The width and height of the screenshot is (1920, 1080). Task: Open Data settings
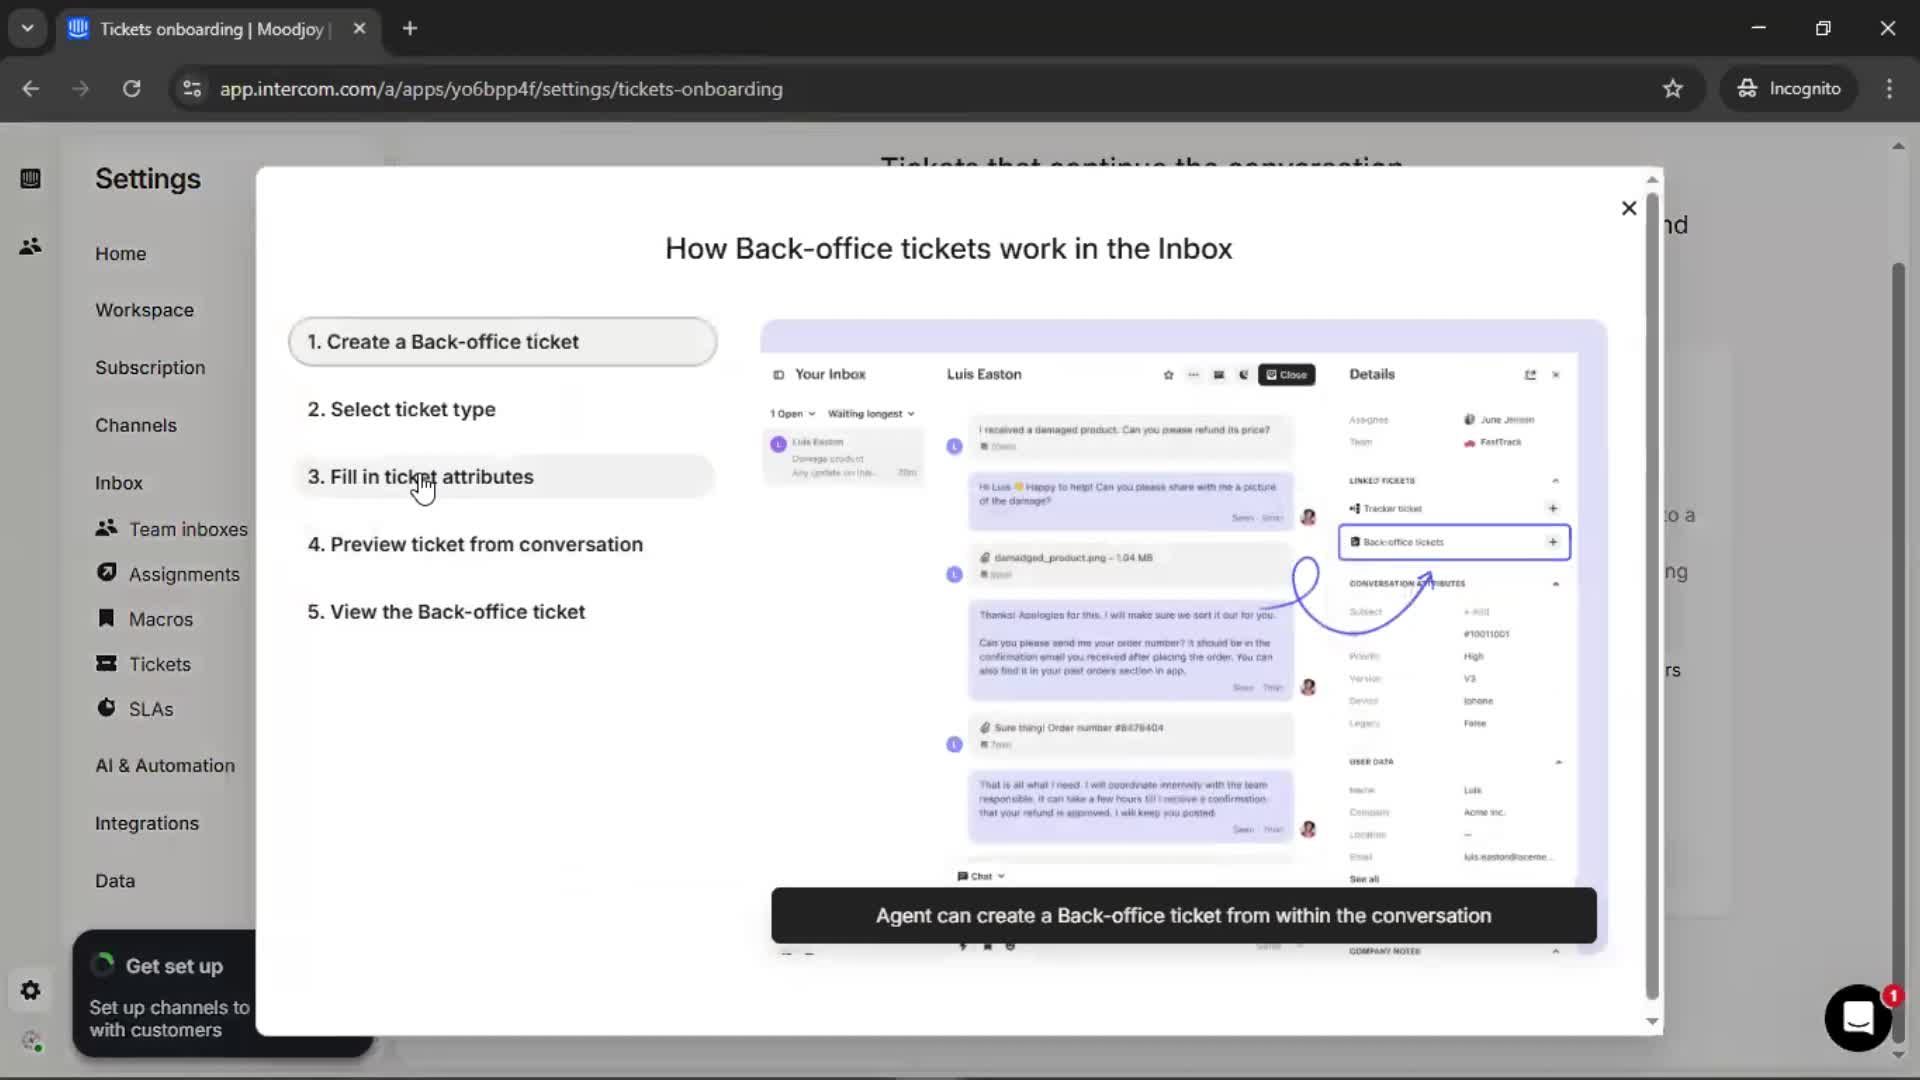click(x=115, y=881)
